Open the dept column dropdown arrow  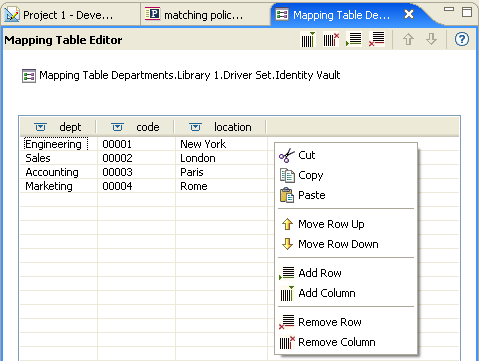[40, 127]
